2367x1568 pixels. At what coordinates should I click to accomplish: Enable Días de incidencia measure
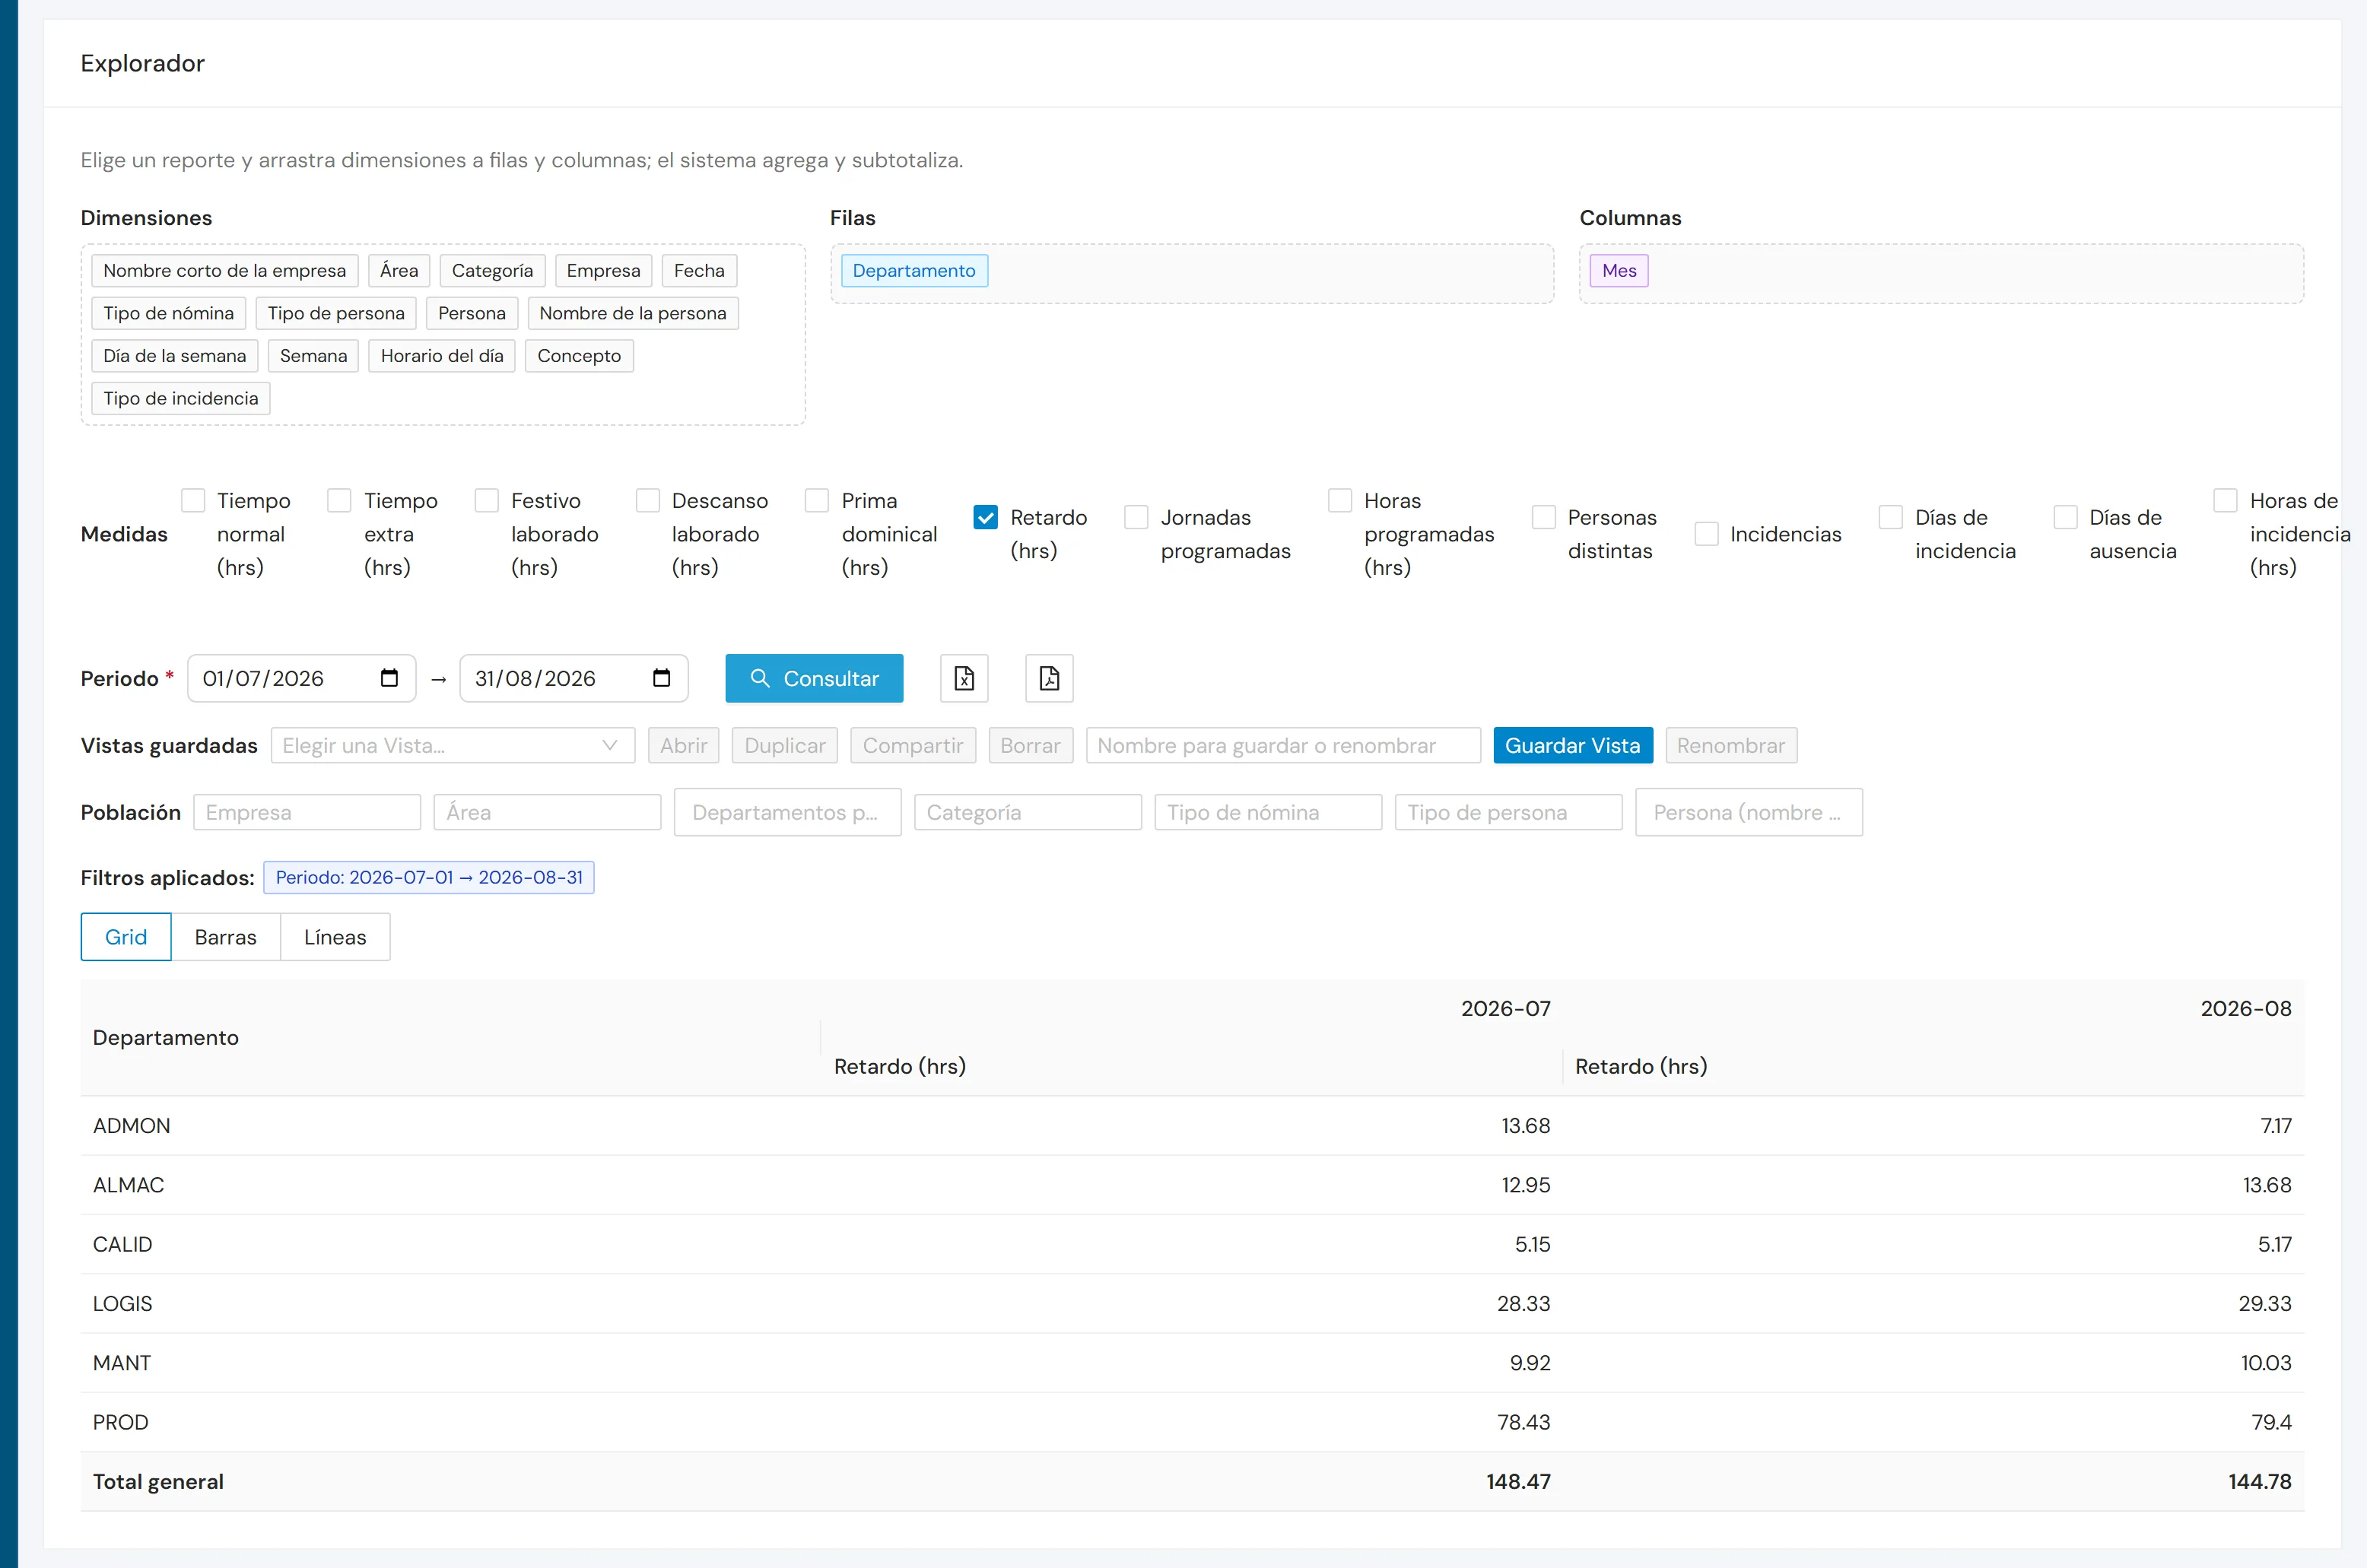tap(1891, 517)
